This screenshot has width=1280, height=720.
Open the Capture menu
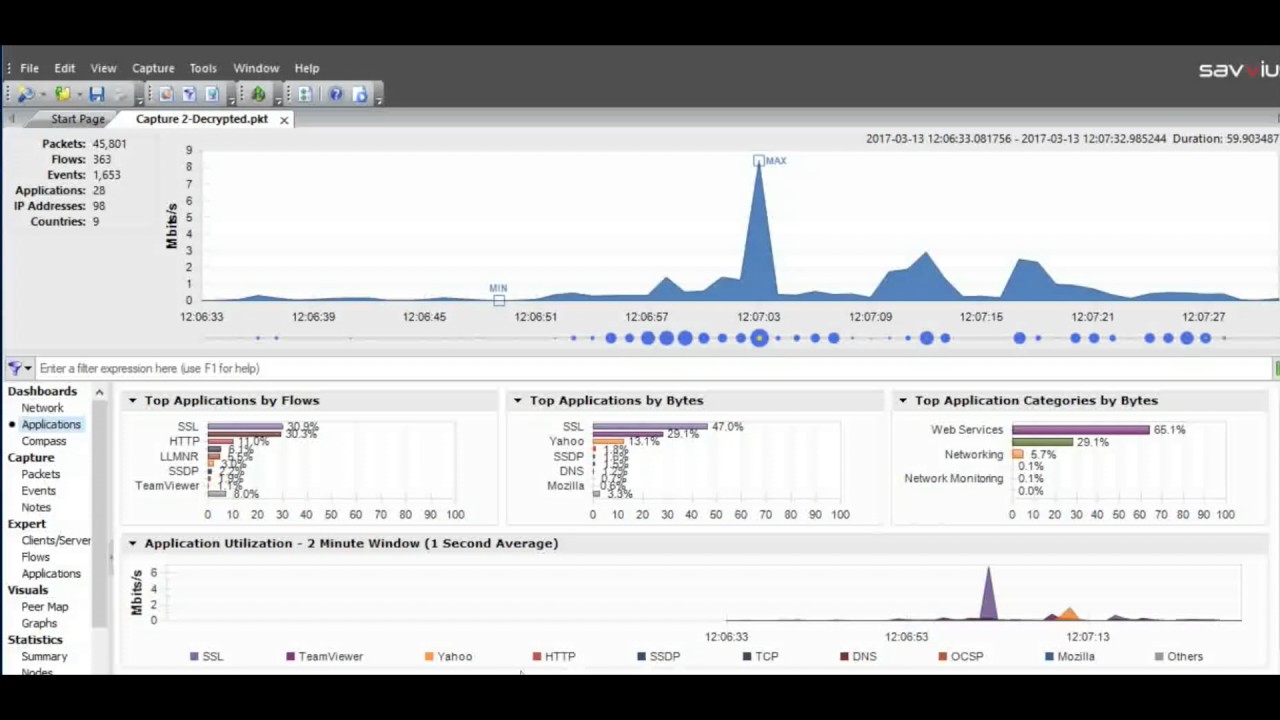point(153,68)
